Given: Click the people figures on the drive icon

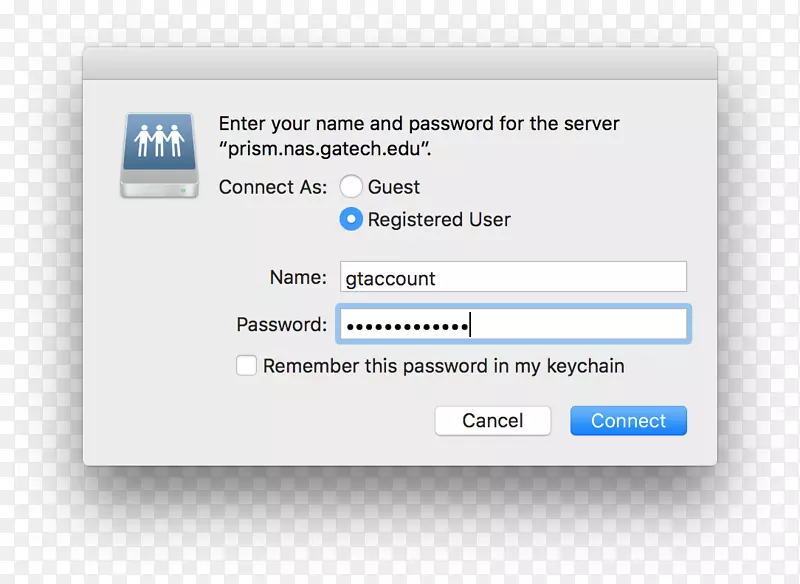Looking at the screenshot, I should [159, 140].
